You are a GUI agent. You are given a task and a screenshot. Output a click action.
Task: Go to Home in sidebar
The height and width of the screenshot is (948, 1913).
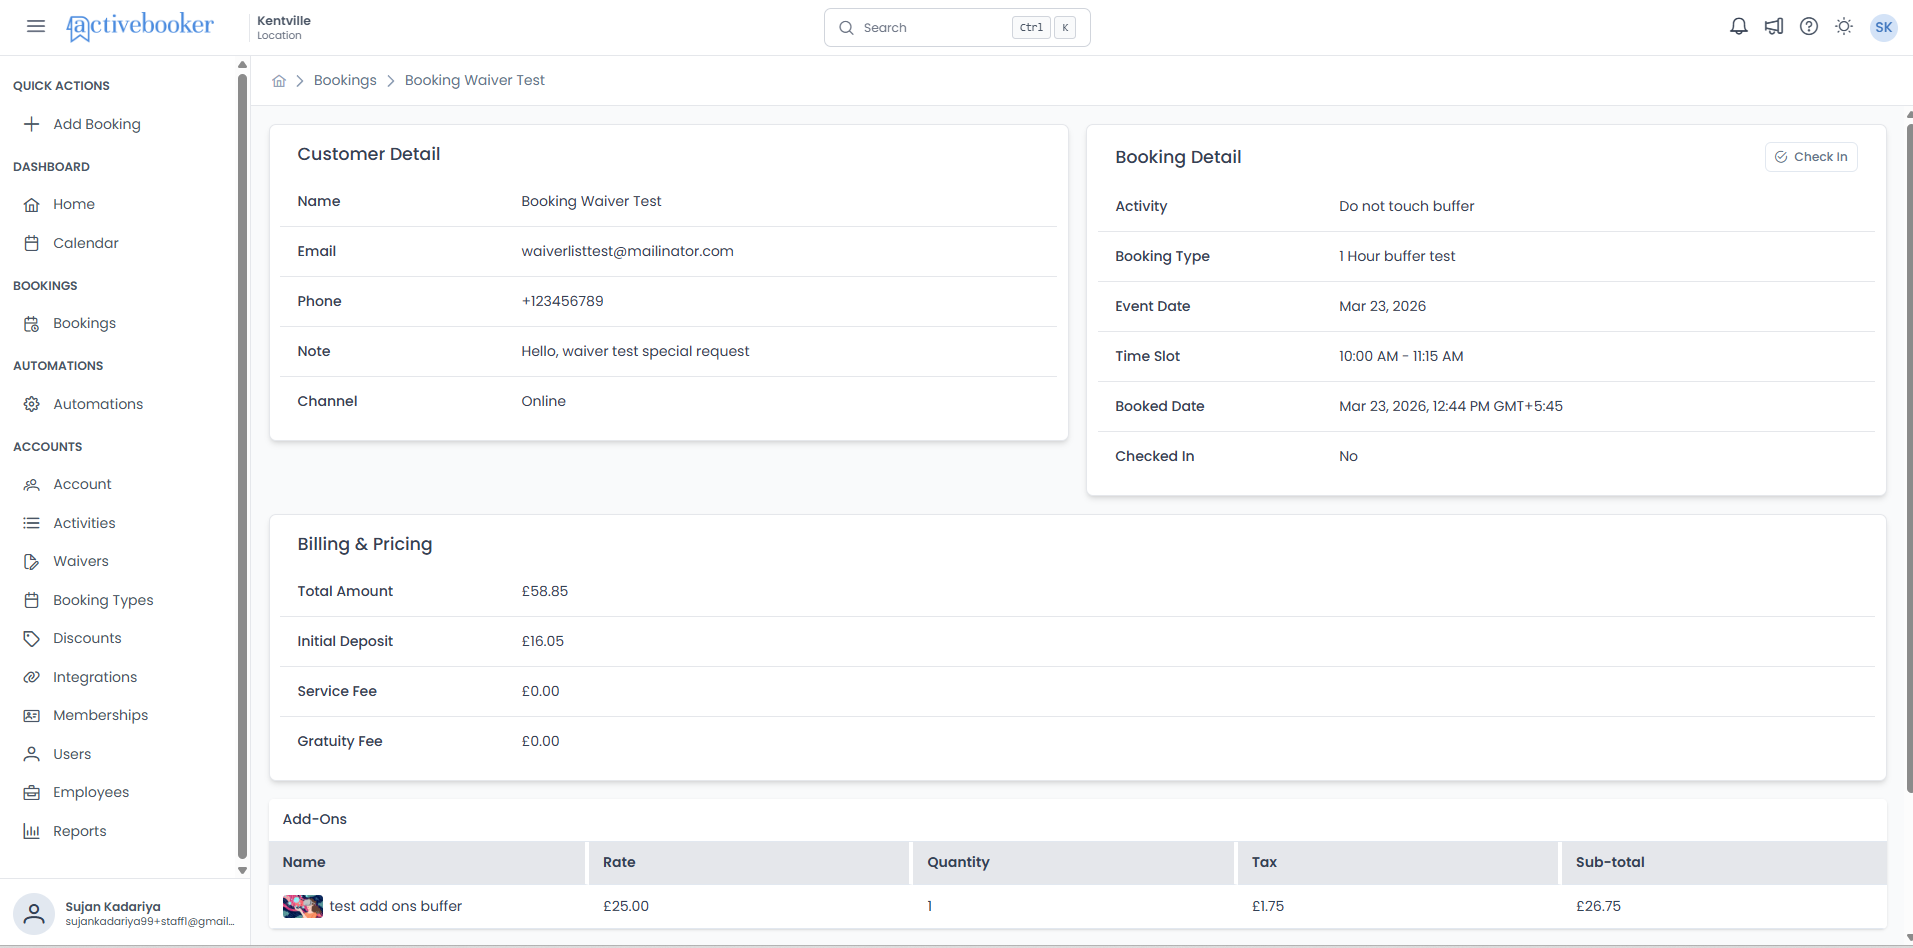[x=74, y=204]
